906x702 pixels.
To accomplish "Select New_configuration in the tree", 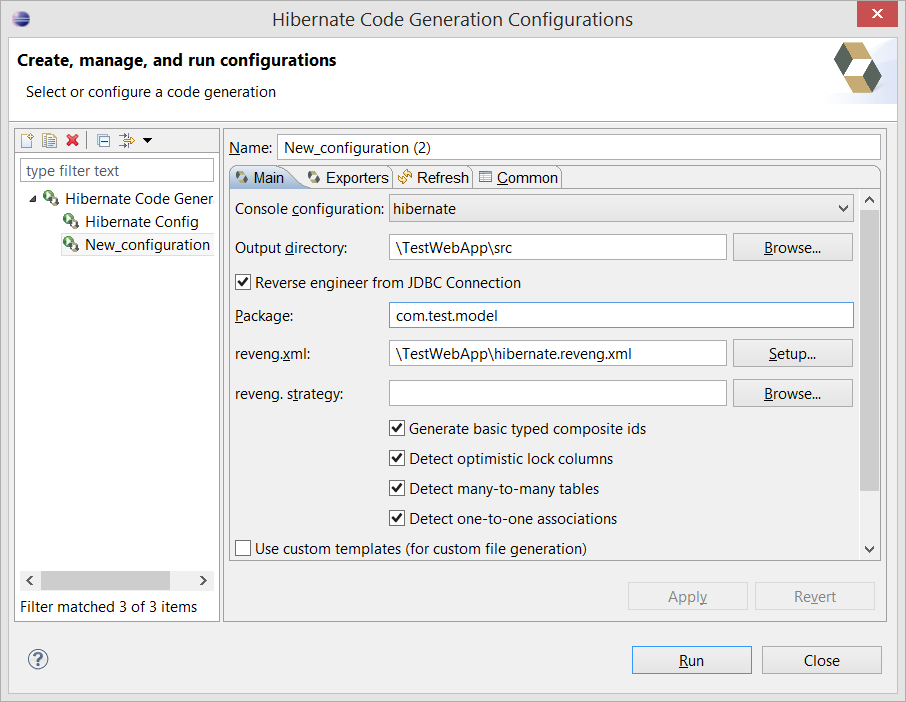I will pyautogui.click(x=147, y=245).
